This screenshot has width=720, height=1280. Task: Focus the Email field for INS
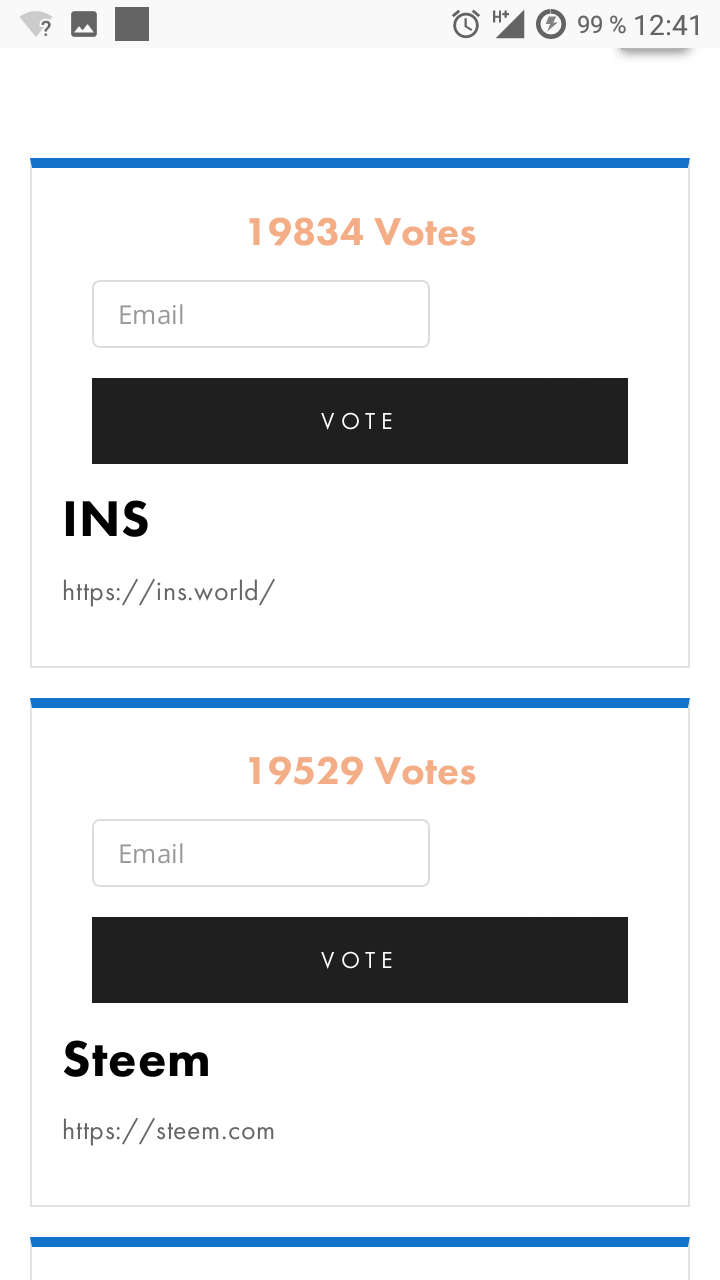[261, 314]
